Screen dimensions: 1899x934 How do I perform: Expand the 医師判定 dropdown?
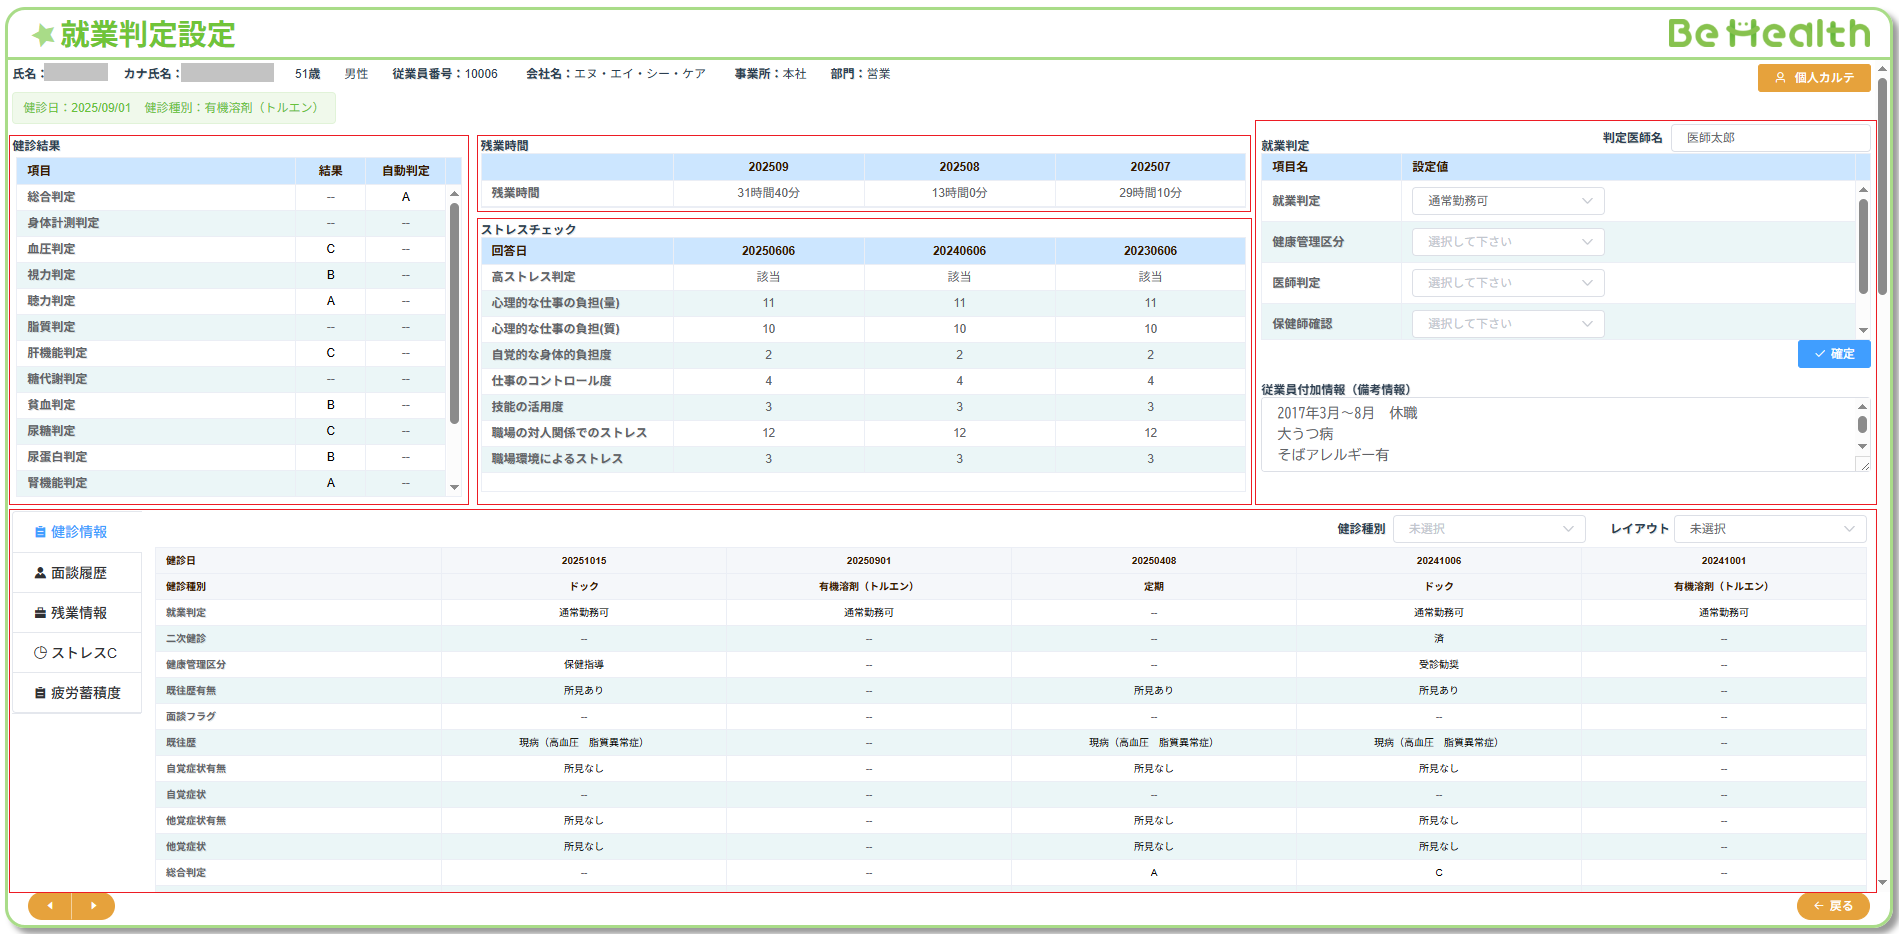click(1507, 283)
